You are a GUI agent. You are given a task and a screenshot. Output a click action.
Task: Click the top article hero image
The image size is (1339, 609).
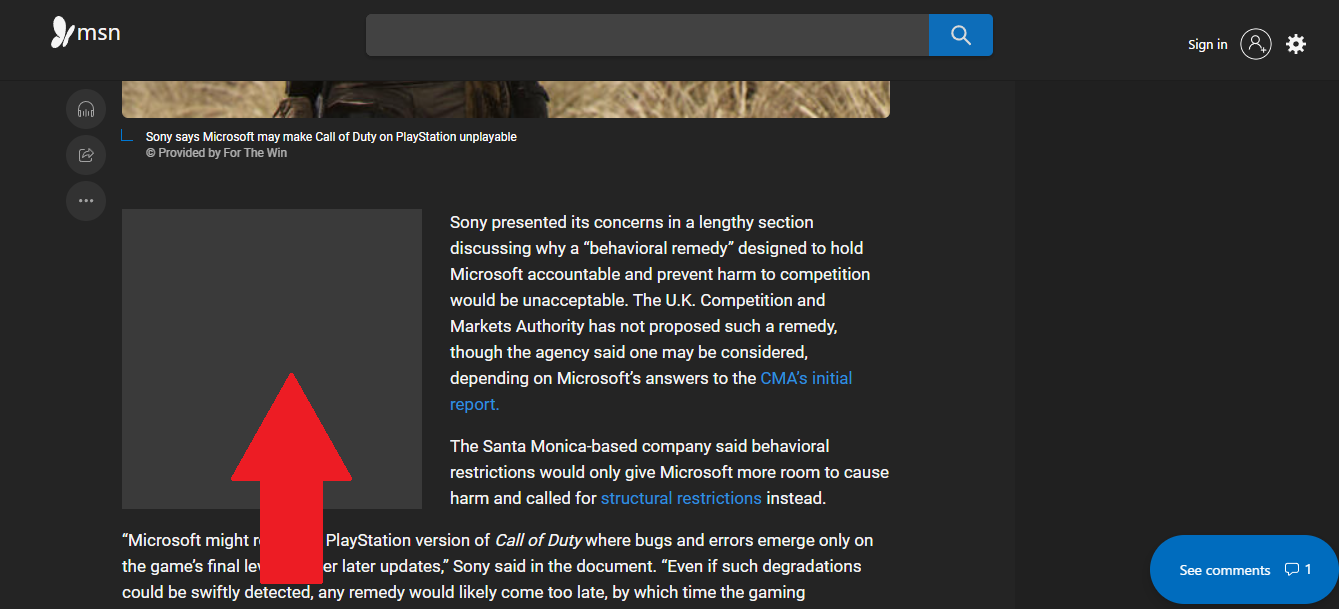tap(505, 90)
